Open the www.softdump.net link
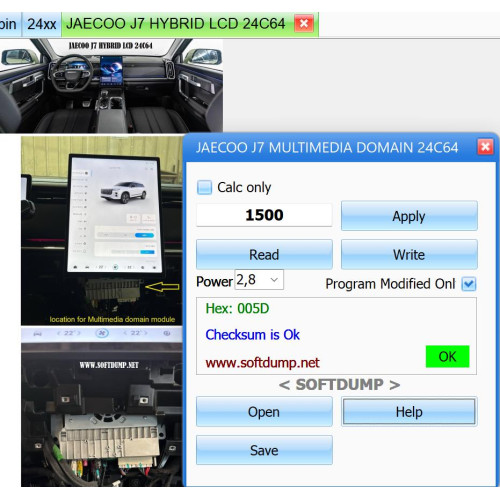 (x=262, y=362)
